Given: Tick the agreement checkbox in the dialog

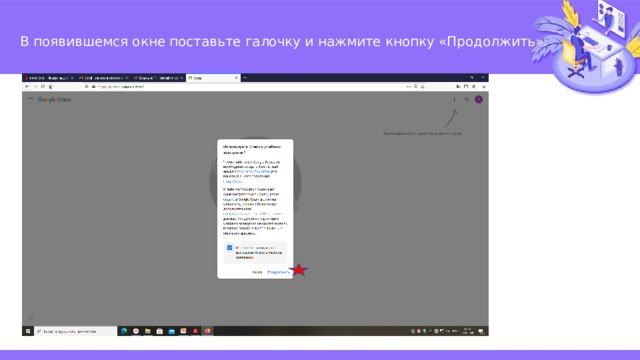Looking at the screenshot, I should [229, 248].
